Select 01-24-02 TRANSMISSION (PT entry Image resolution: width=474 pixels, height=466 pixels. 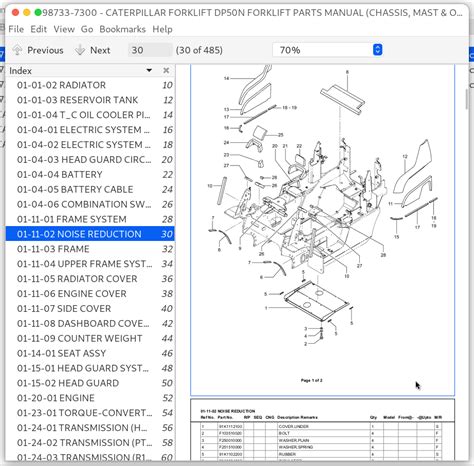pyautogui.click(x=90, y=442)
